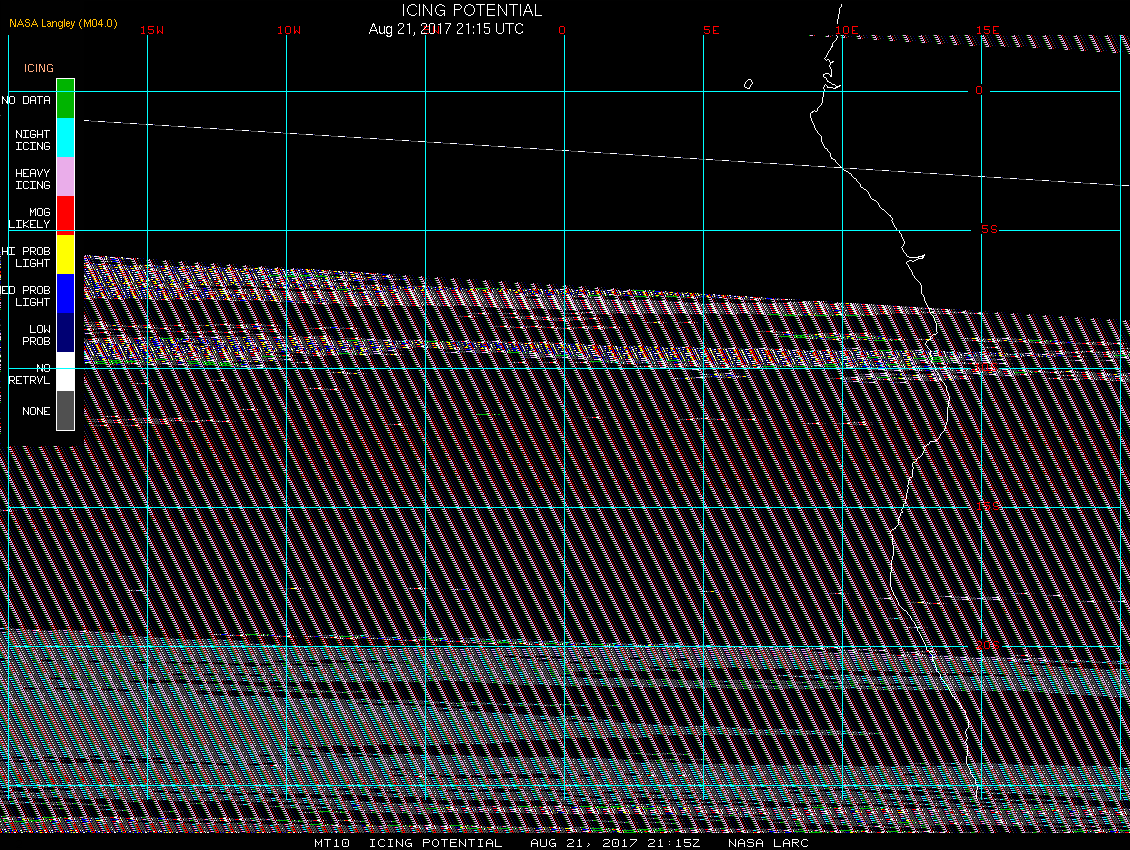Click the HI PROB LIGHT legend label
Image resolution: width=1130 pixels, height=850 pixels.
pos(26,257)
